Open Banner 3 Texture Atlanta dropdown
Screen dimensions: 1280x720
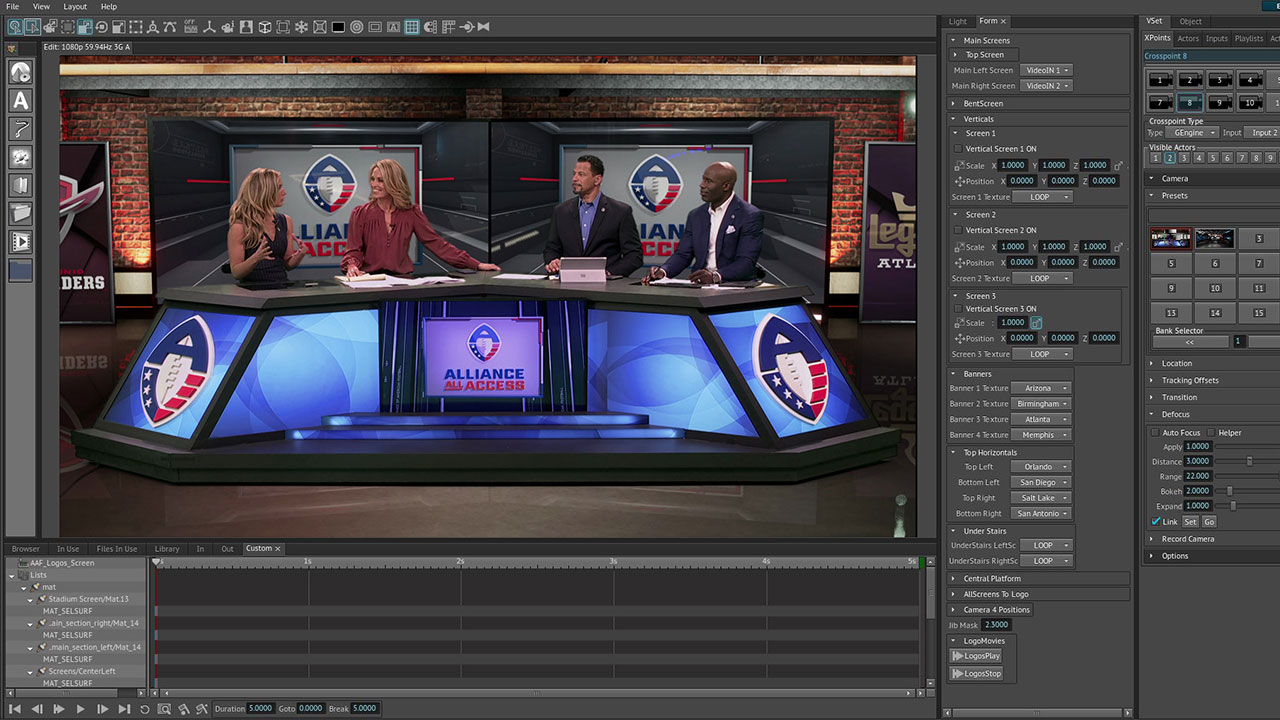coord(1041,419)
